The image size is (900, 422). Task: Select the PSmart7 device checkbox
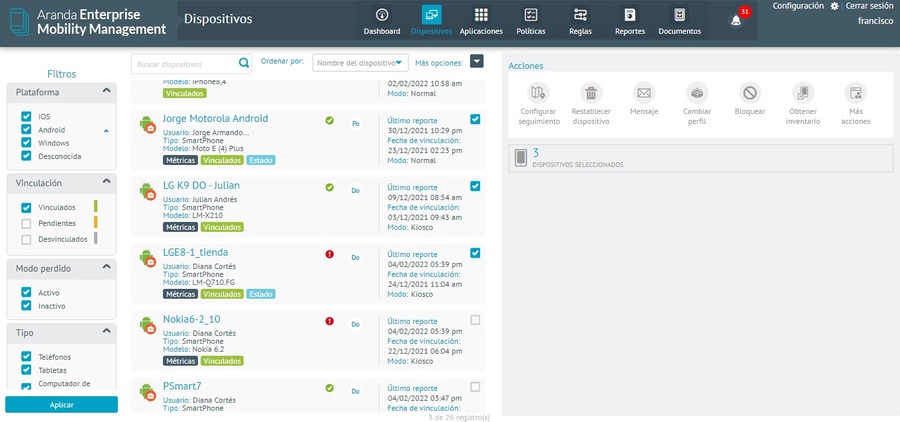point(475,387)
